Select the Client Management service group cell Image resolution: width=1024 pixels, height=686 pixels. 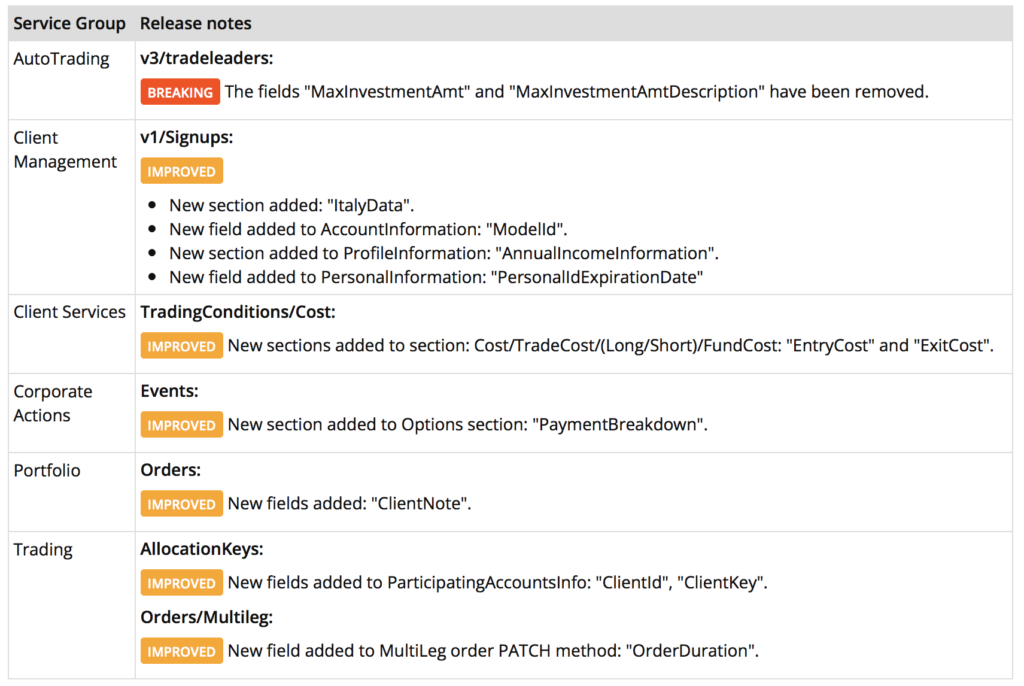pyautogui.click(x=65, y=150)
